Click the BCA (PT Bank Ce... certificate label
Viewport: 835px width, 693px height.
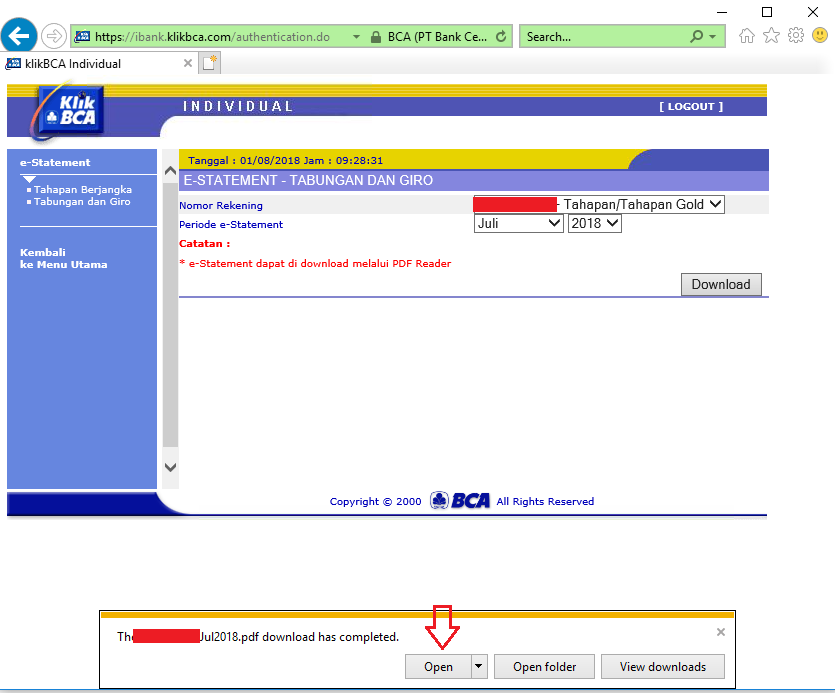pos(437,37)
